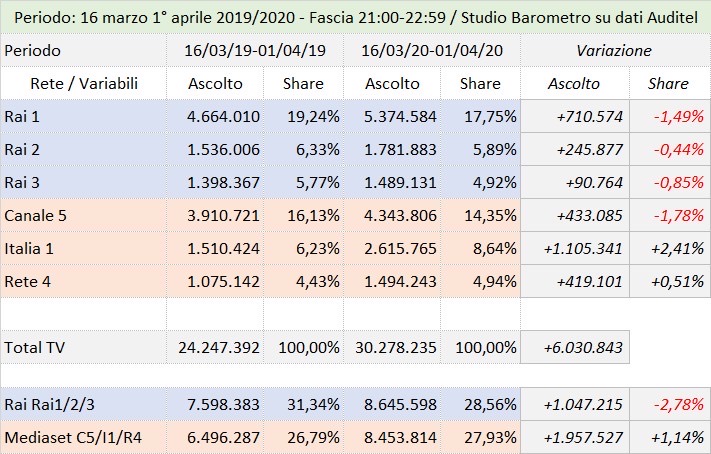Click the Total TV variation +6.030.843

pos(585,347)
